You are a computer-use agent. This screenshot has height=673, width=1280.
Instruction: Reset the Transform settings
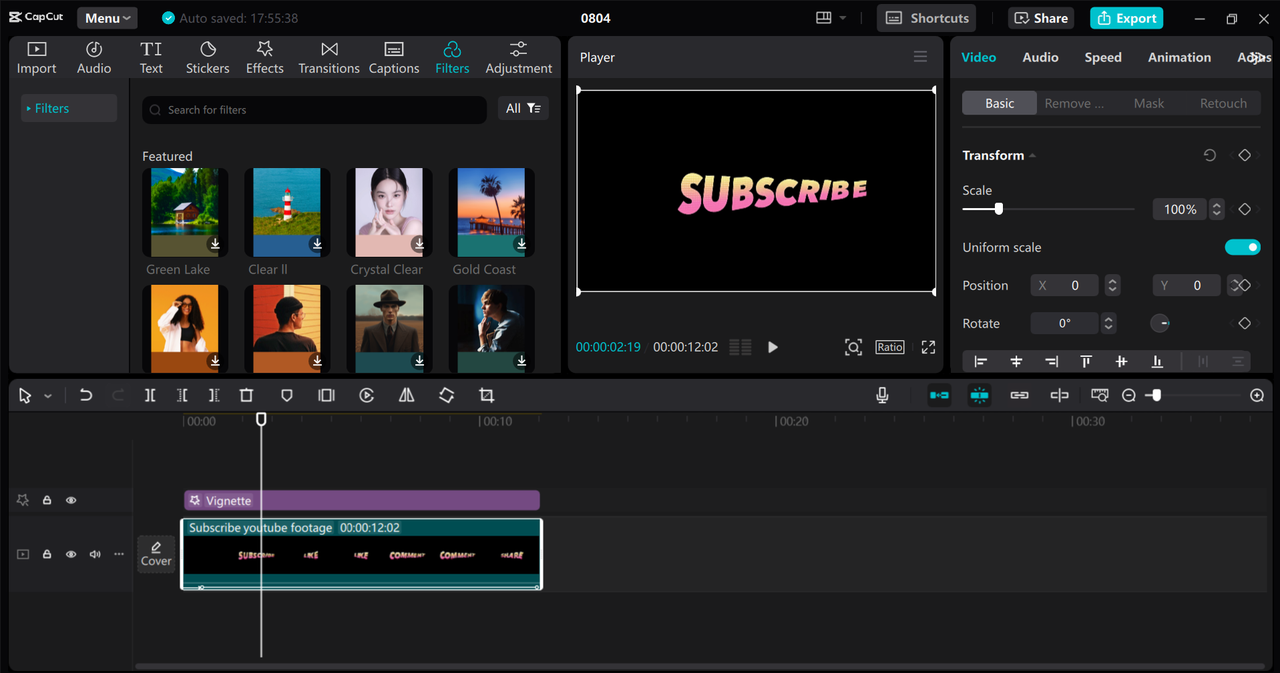[1210, 156]
